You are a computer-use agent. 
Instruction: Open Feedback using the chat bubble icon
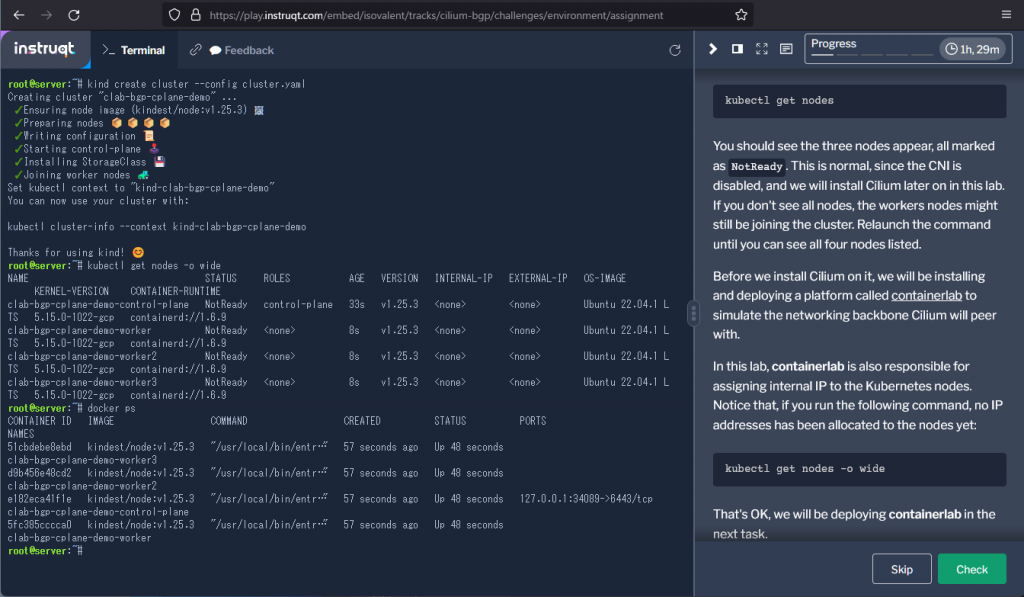[x=216, y=49]
